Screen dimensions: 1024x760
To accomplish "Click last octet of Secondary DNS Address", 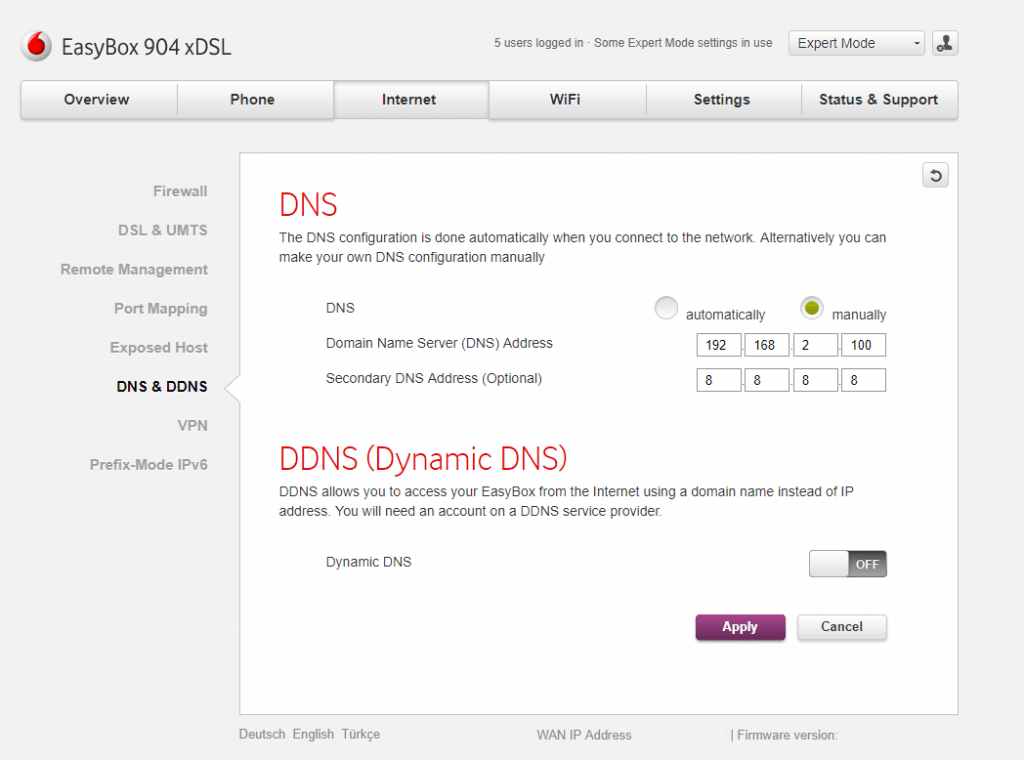I will coord(863,380).
